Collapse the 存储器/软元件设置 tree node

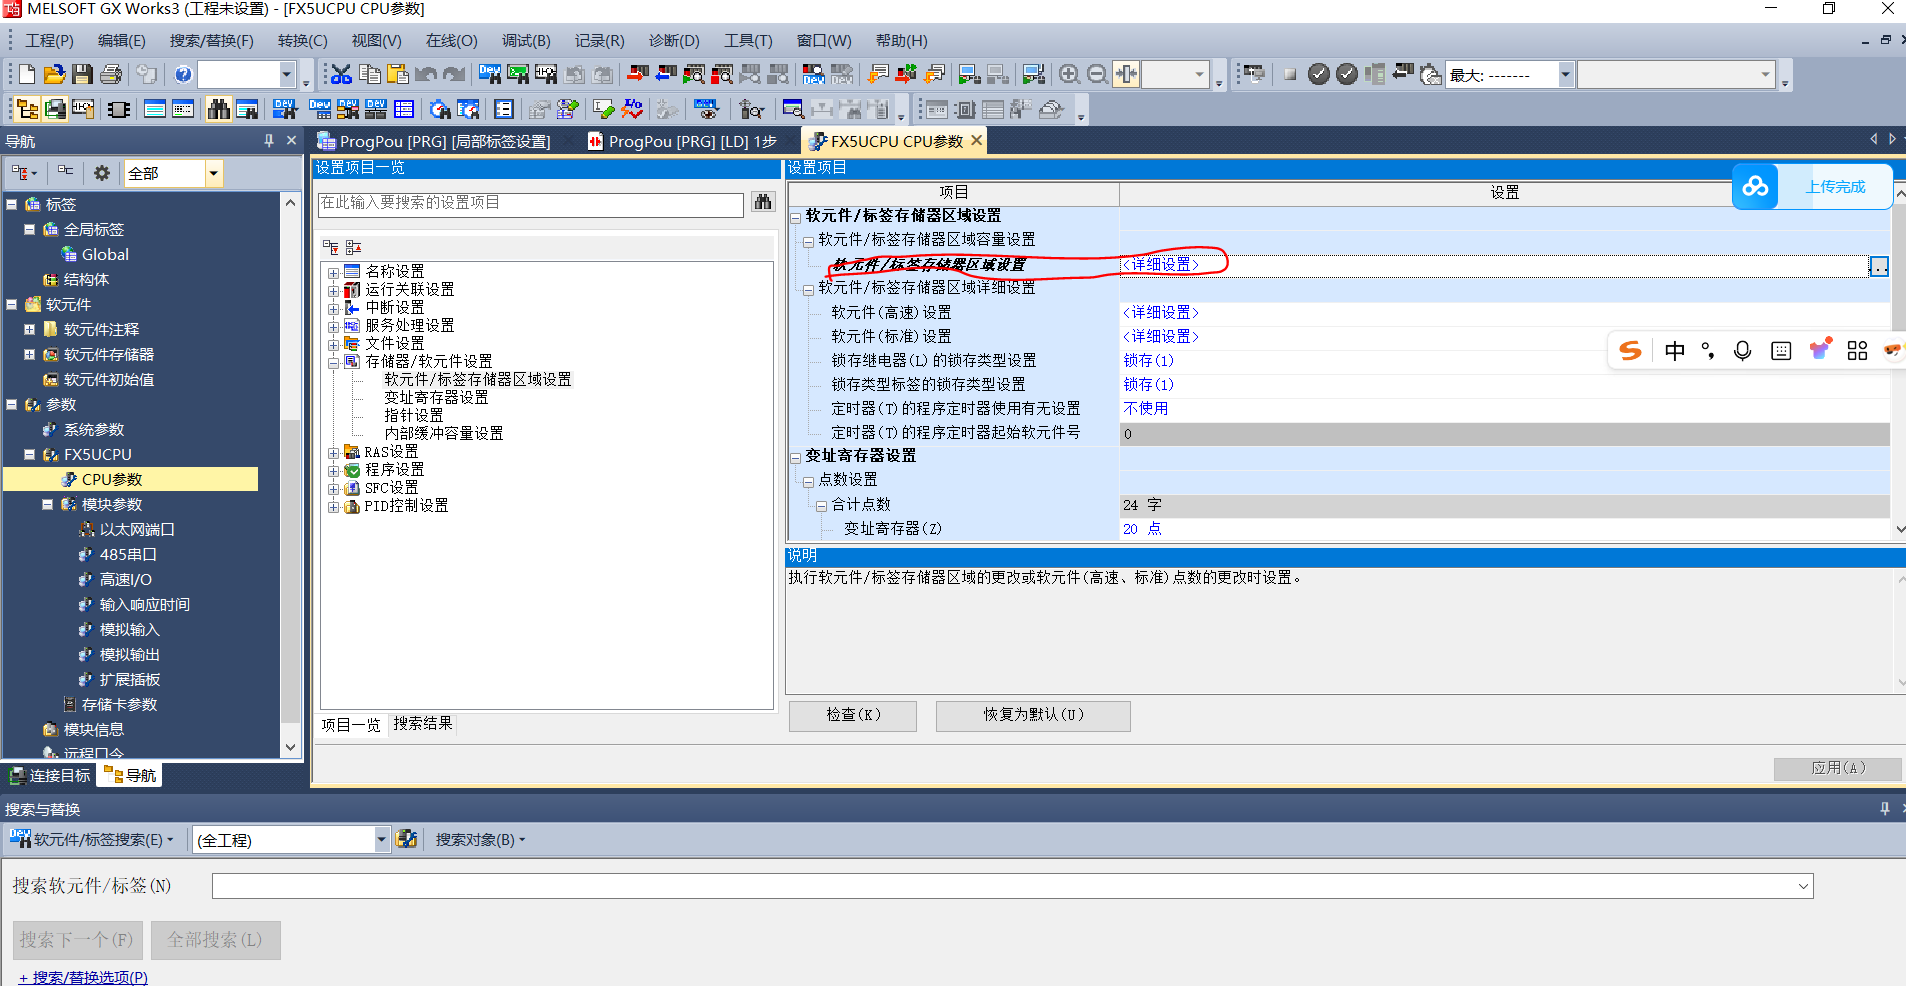tap(333, 362)
